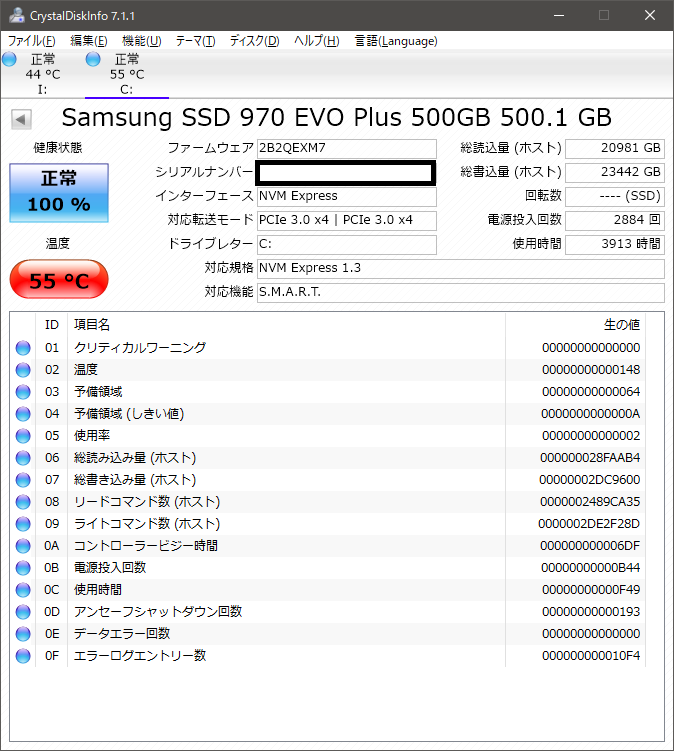The image size is (674, 751).
Task: Click power on hours value 3913 時間
Action: click(x=615, y=244)
